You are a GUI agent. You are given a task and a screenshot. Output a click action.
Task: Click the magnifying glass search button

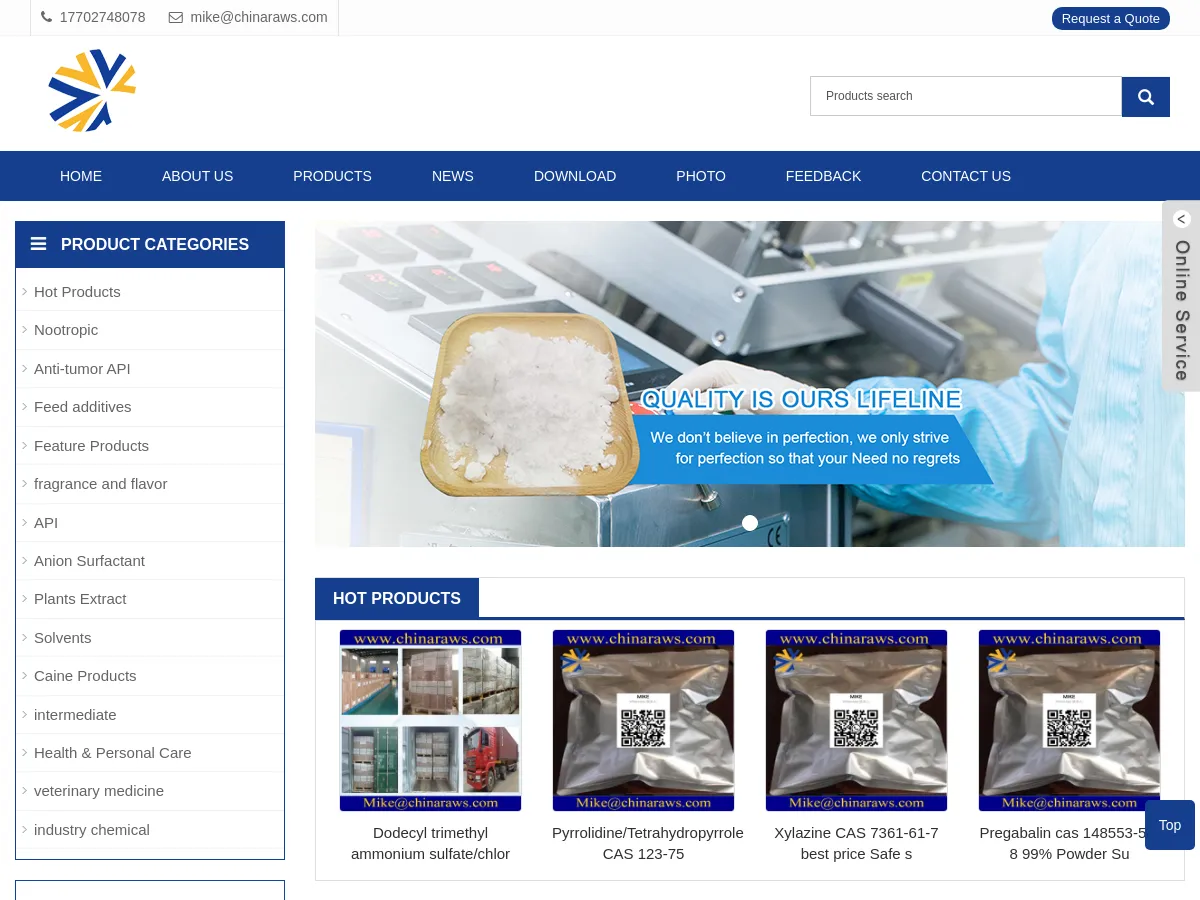[1145, 97]
